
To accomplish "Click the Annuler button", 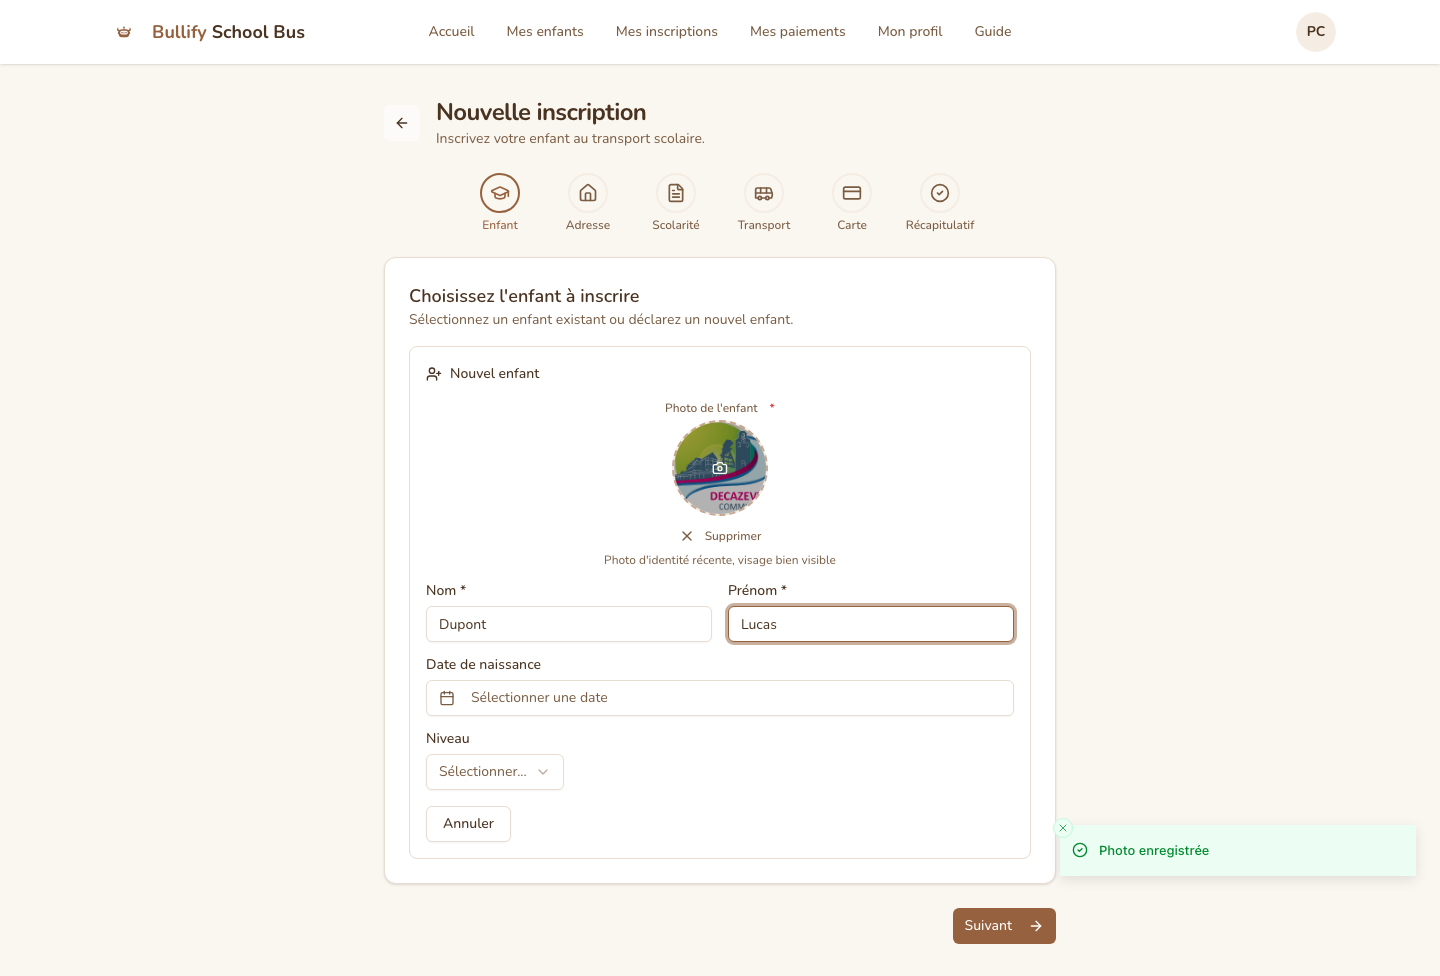I will coord(468,824).
